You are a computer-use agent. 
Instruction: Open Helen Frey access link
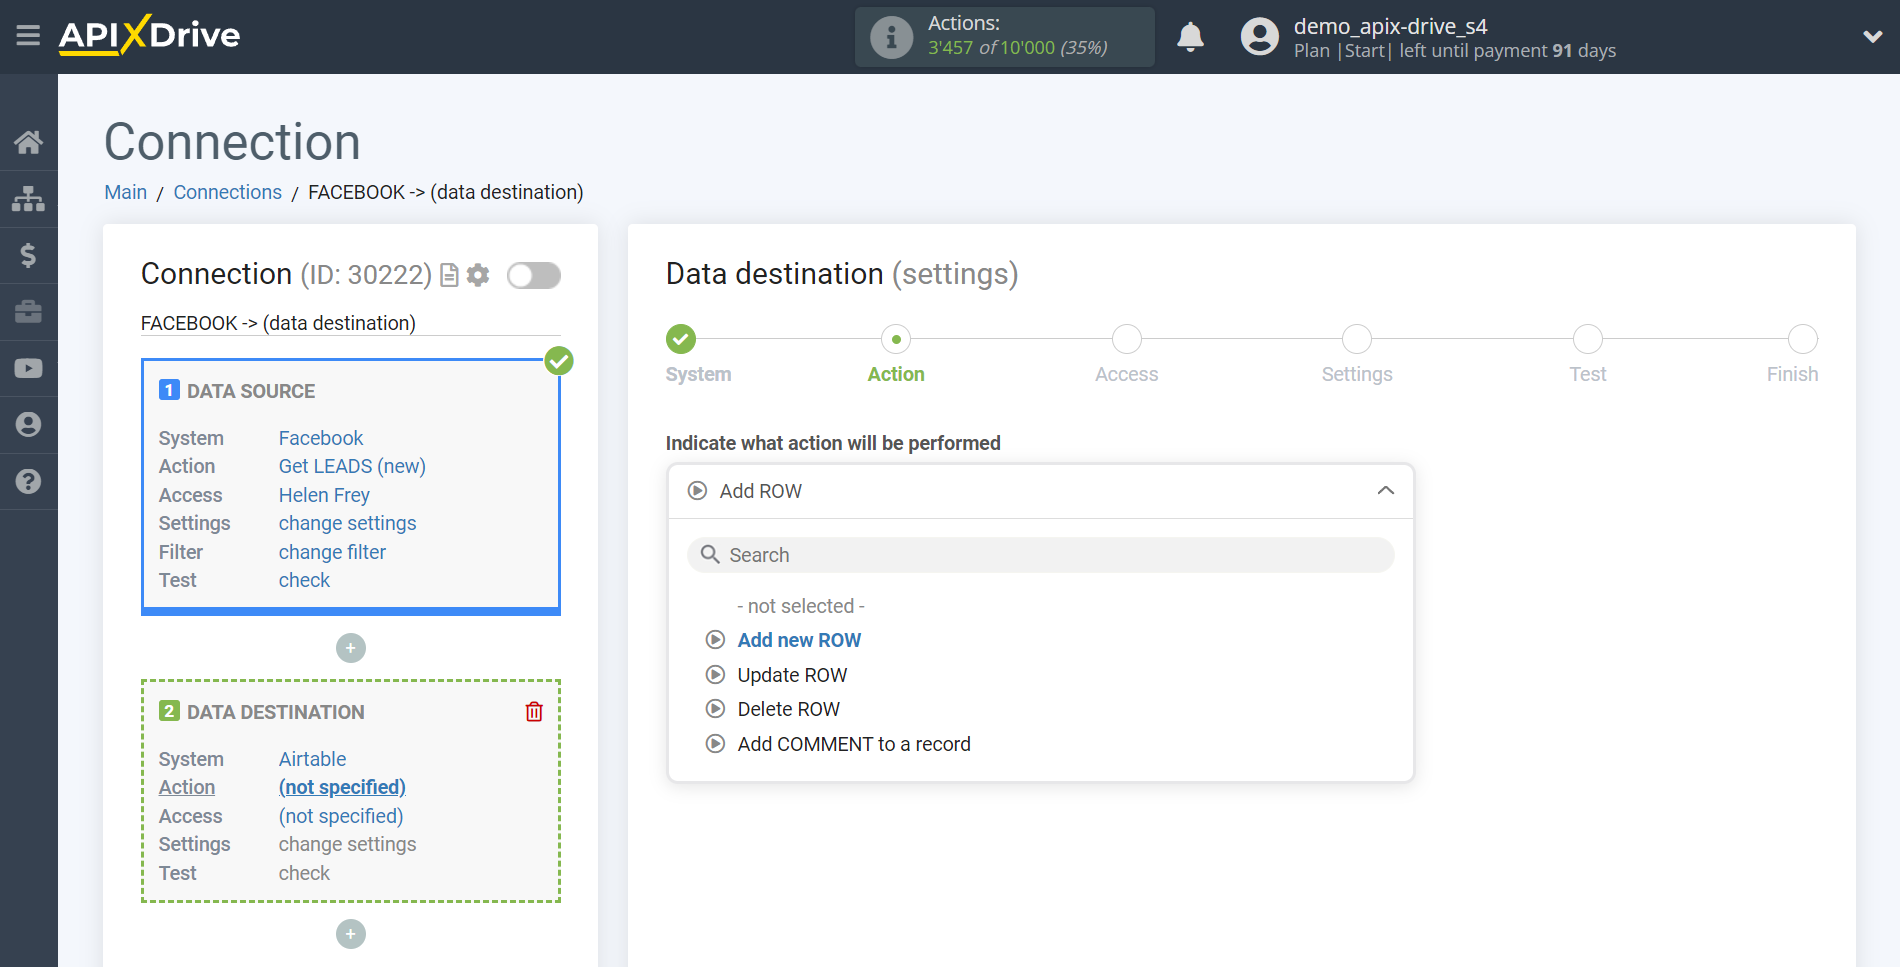pos(324,495)
